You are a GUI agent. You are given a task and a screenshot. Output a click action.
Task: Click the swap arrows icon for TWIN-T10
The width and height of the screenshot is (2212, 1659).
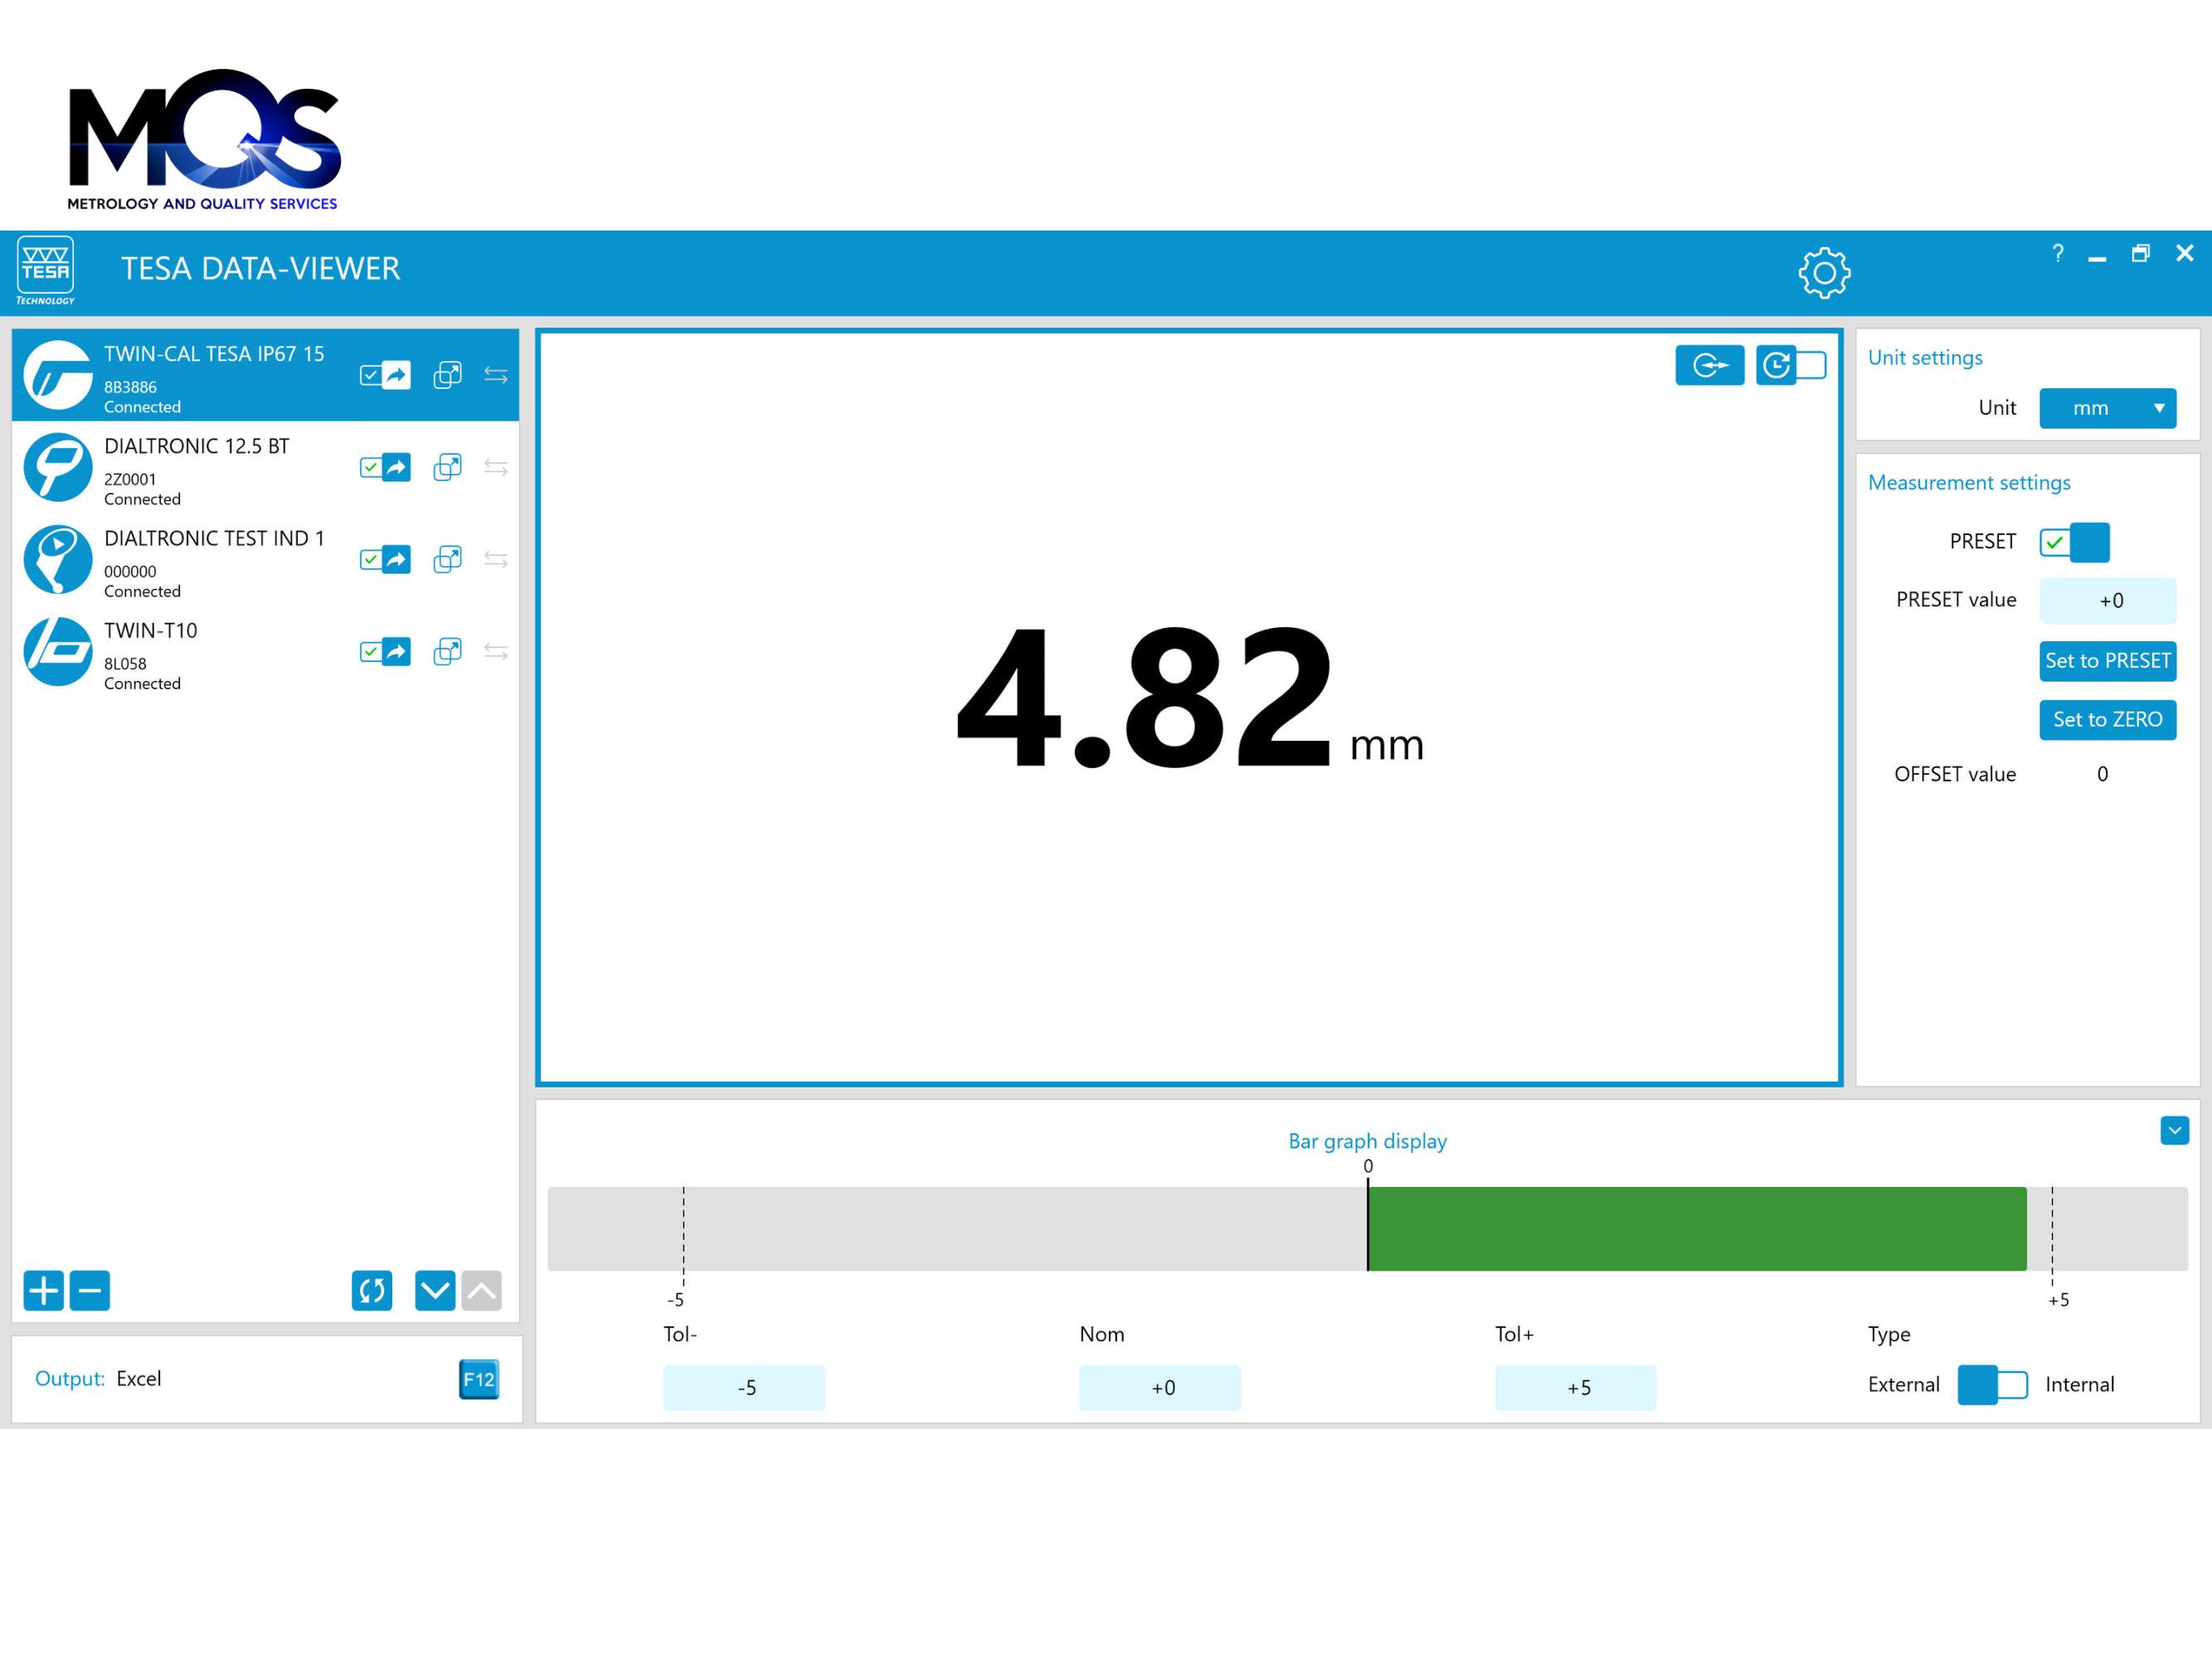click(x=496, y=651)
